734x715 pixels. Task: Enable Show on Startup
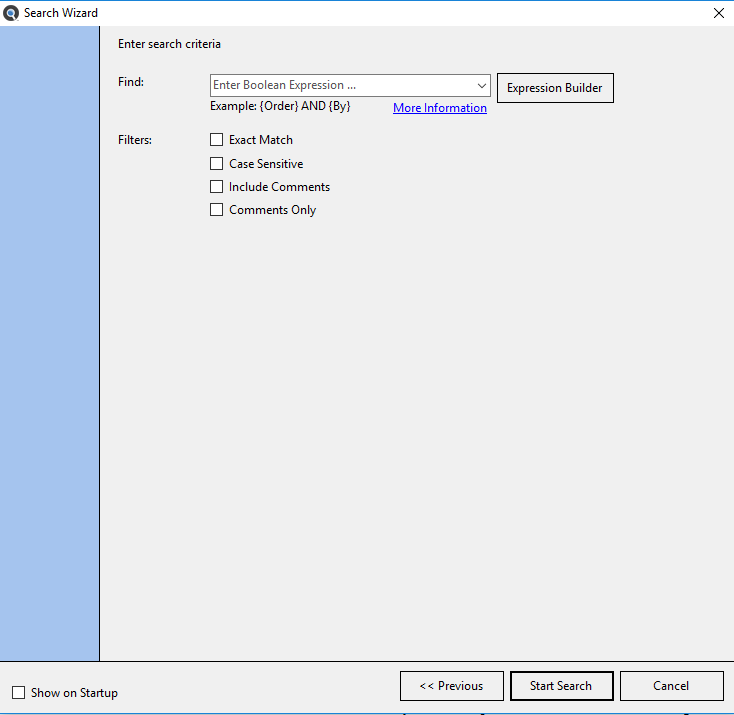point(18,692)
